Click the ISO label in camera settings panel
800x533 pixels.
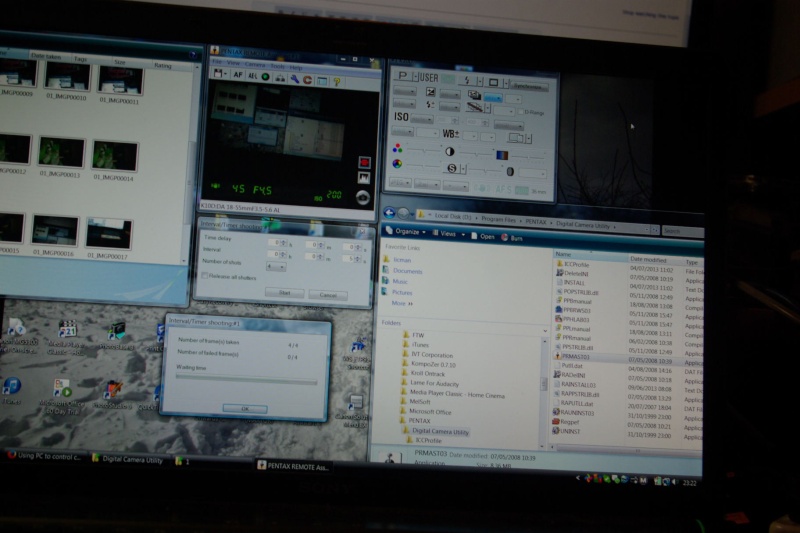point(401,117)
